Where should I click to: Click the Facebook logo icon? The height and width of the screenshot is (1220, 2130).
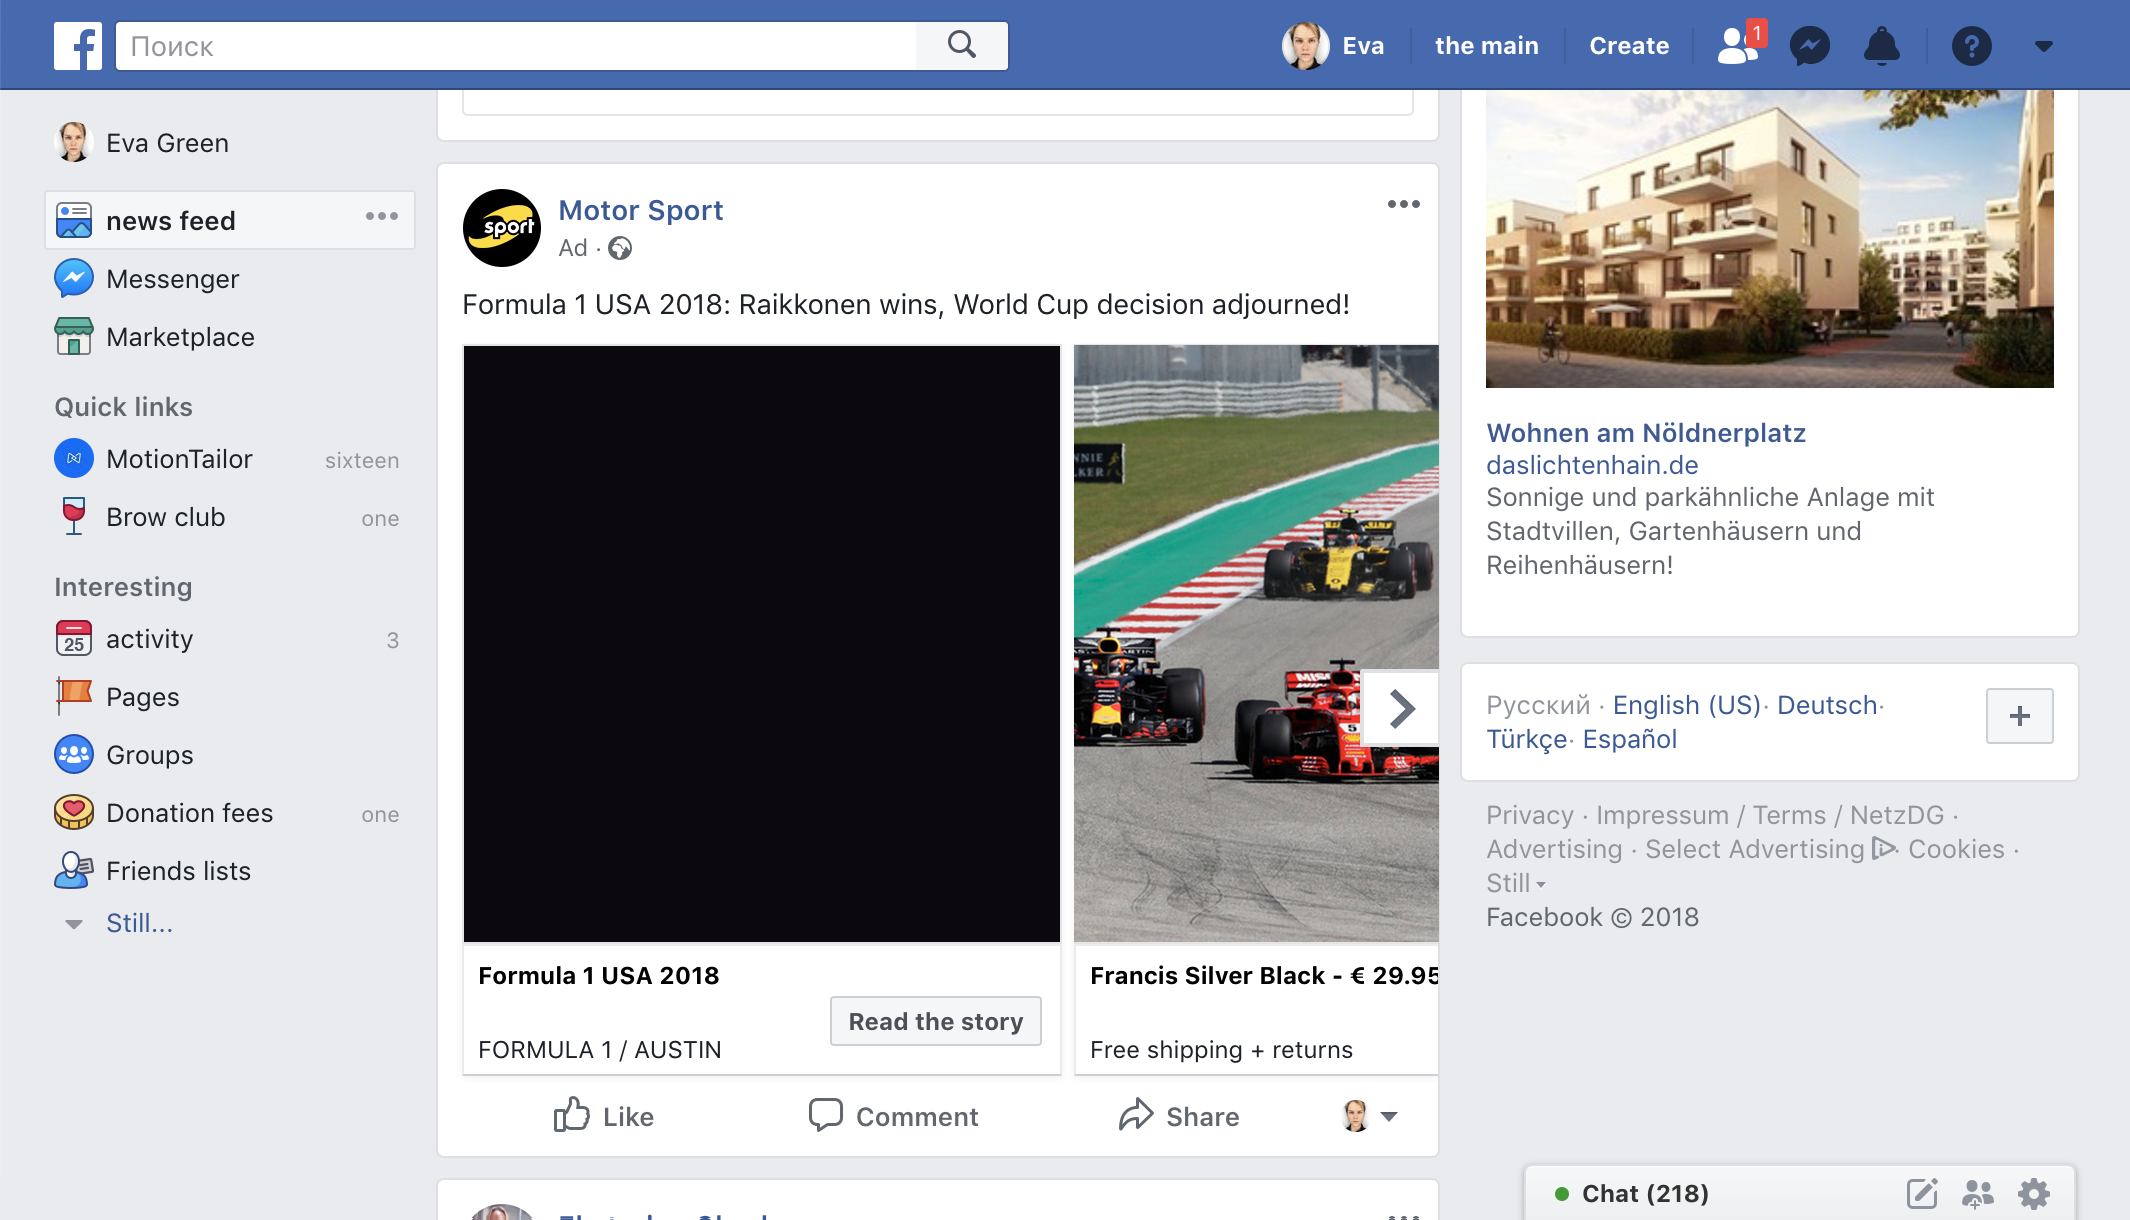click(x=78, y=46)
